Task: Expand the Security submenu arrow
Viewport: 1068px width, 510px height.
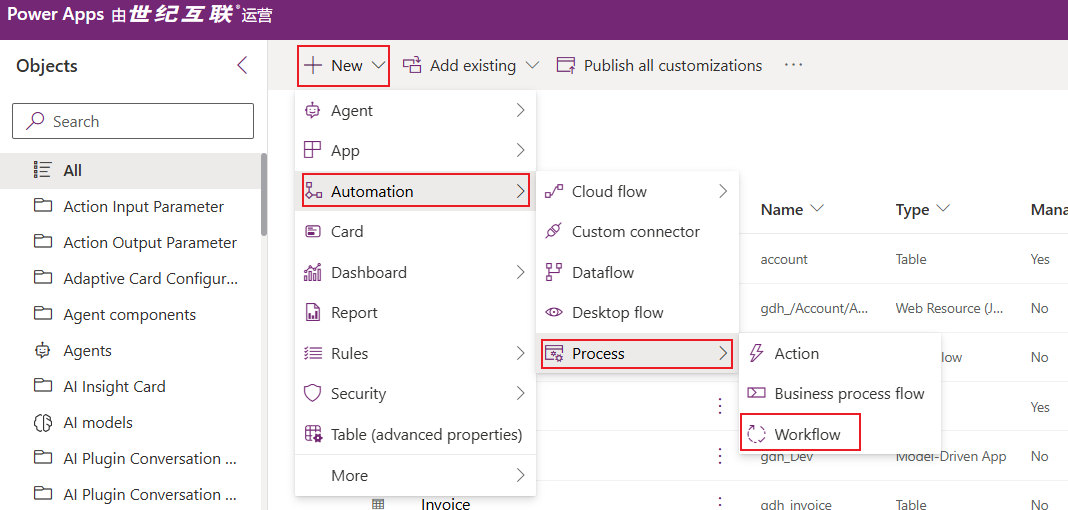Action: [520, 394]
